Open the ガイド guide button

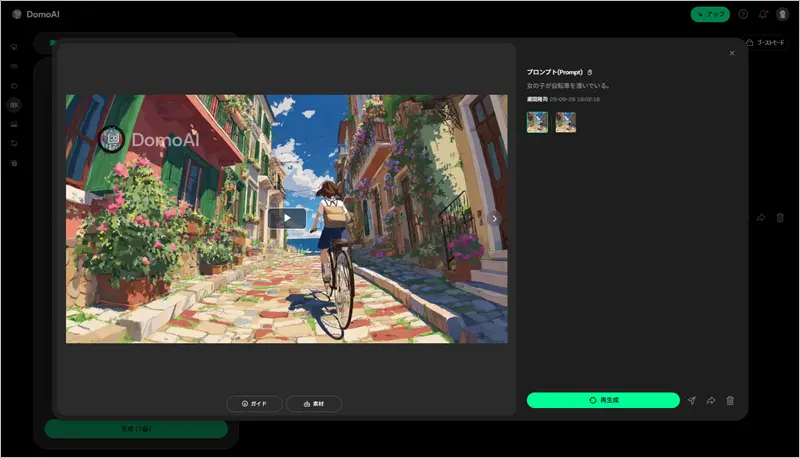point(254,404)
